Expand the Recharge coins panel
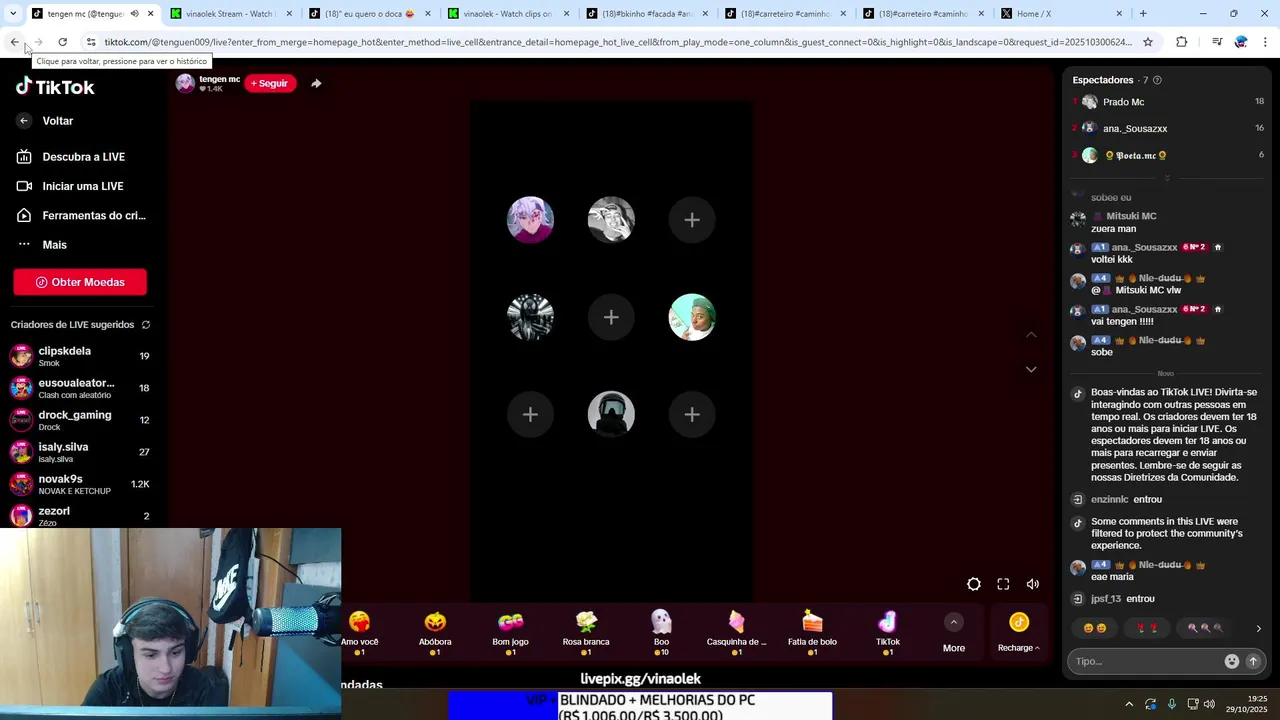The height and width of the screenshot is (720, 1280). click(1019, 633)
